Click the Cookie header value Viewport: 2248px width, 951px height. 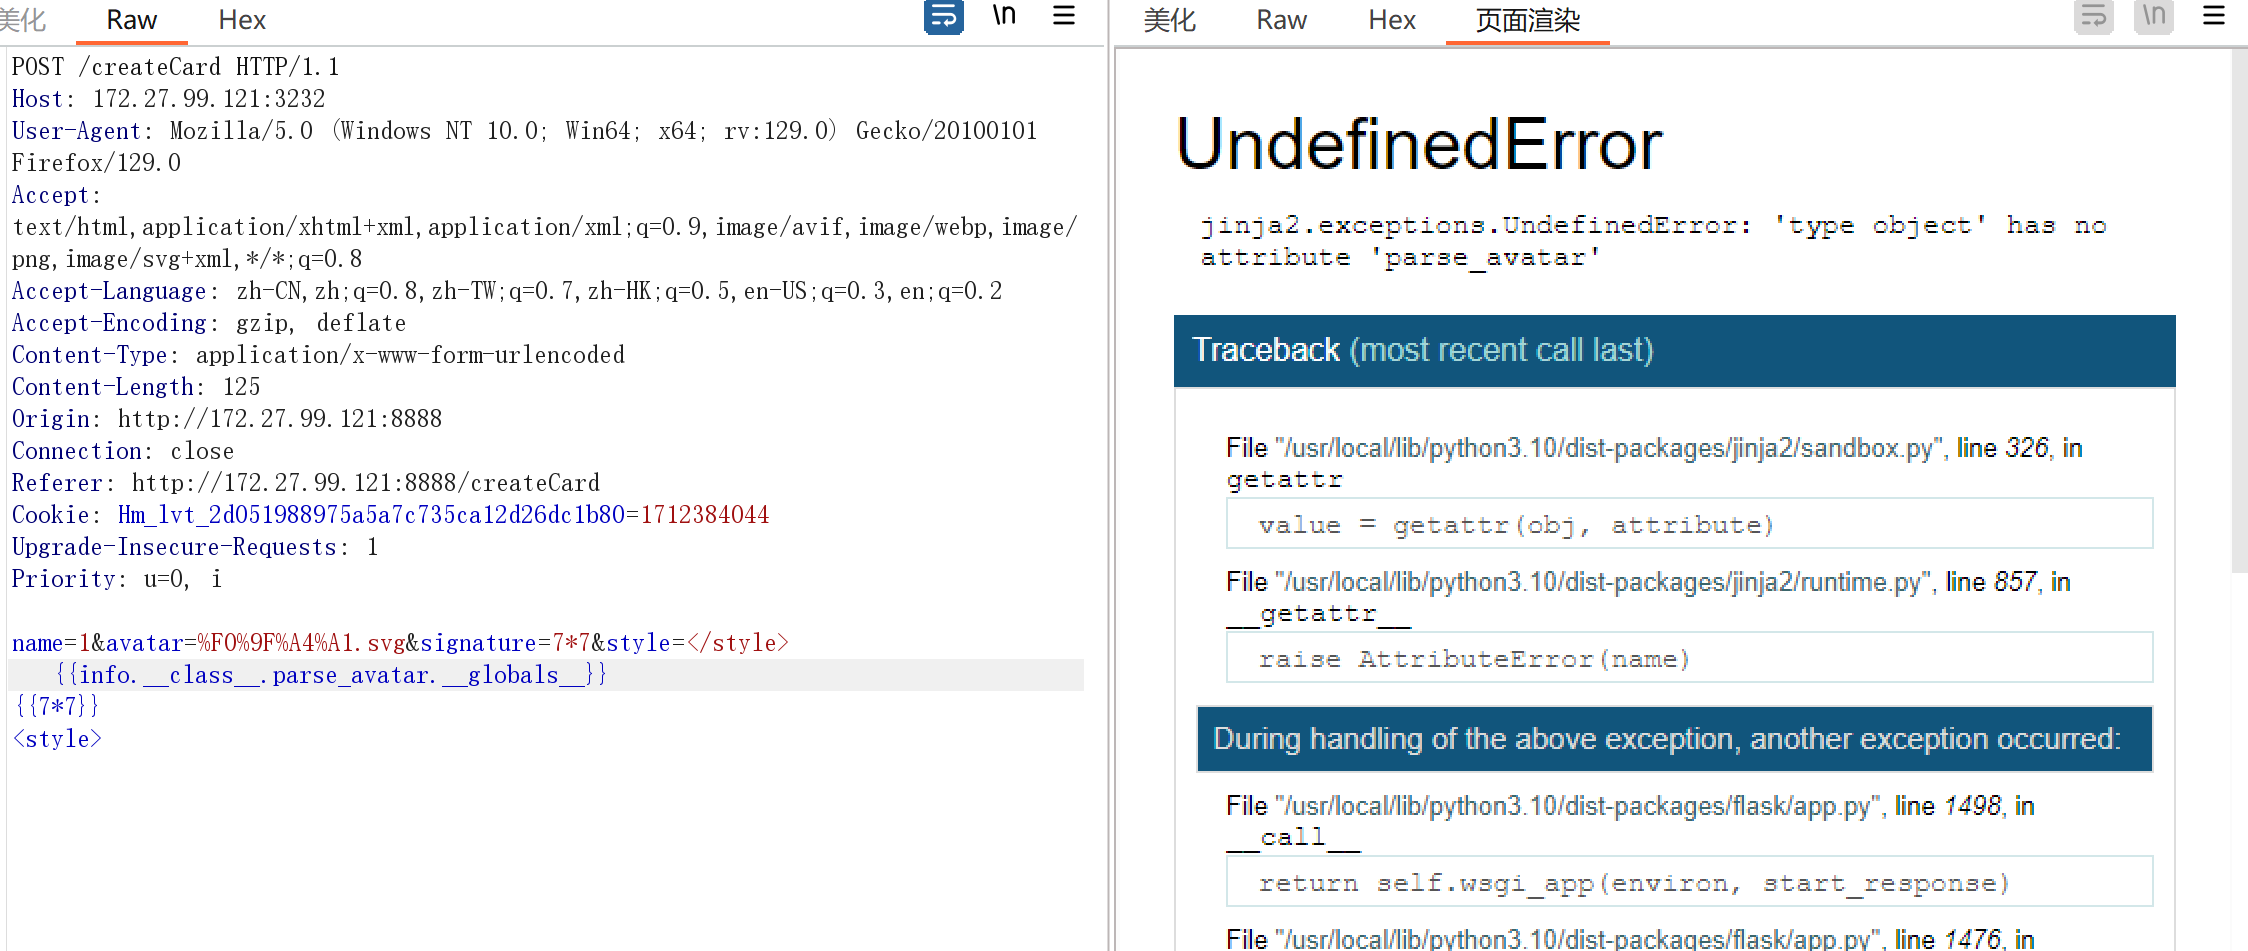443,515
